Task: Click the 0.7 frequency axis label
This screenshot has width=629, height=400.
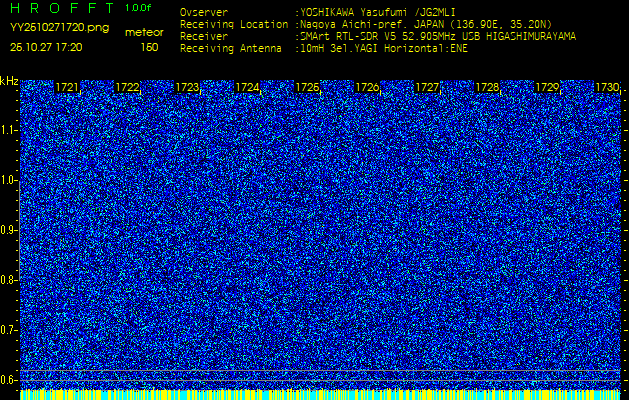Action: (9, 330)
